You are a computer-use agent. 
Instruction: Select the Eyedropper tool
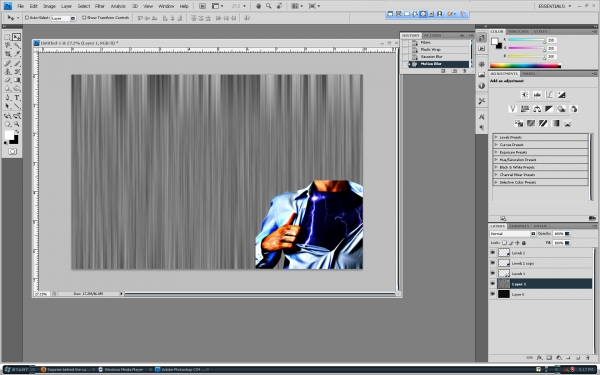click(x=16, y=54)
